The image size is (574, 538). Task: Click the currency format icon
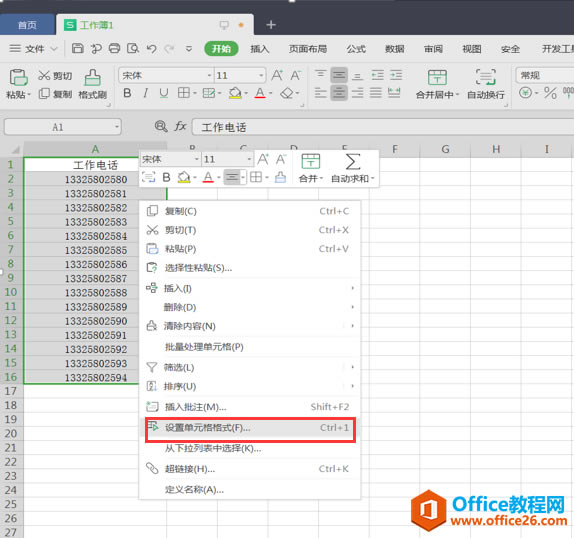coord(525,93)
